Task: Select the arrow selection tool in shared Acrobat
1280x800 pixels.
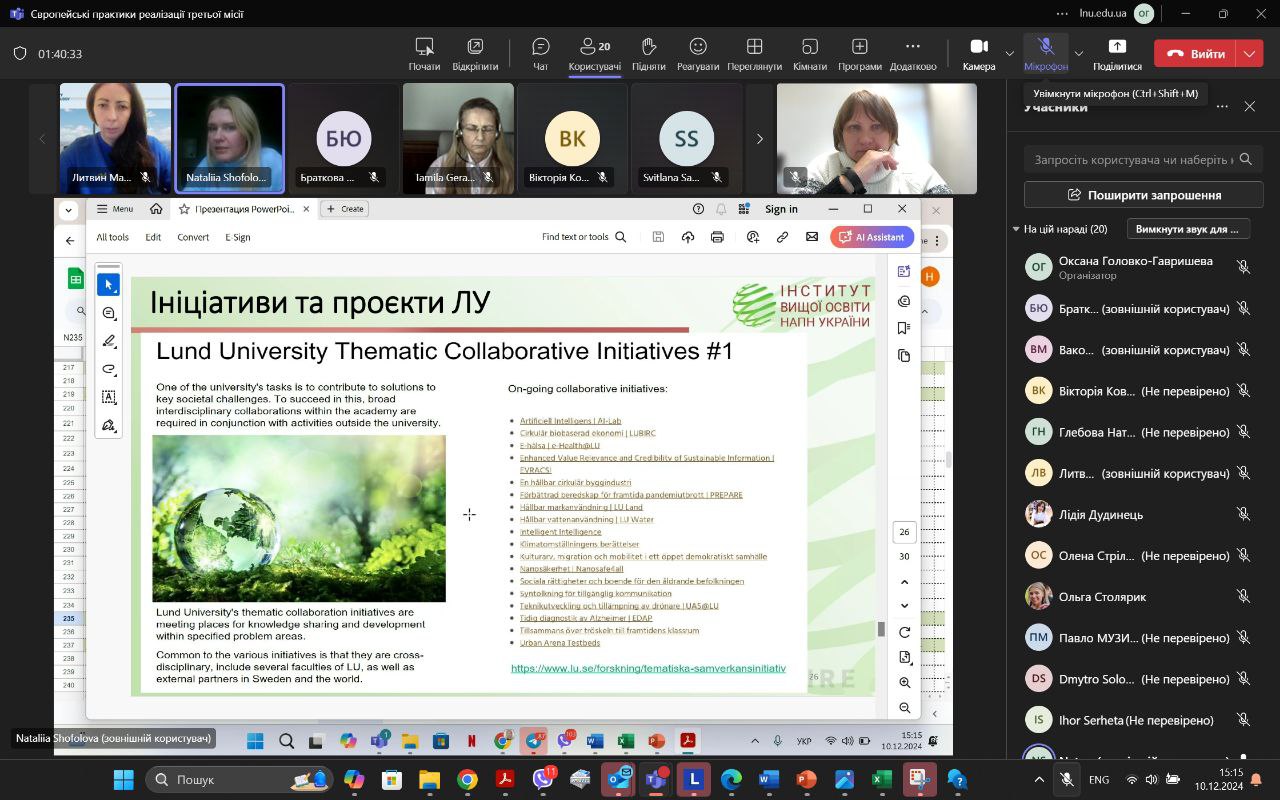Action: click(x=108, y=285)
